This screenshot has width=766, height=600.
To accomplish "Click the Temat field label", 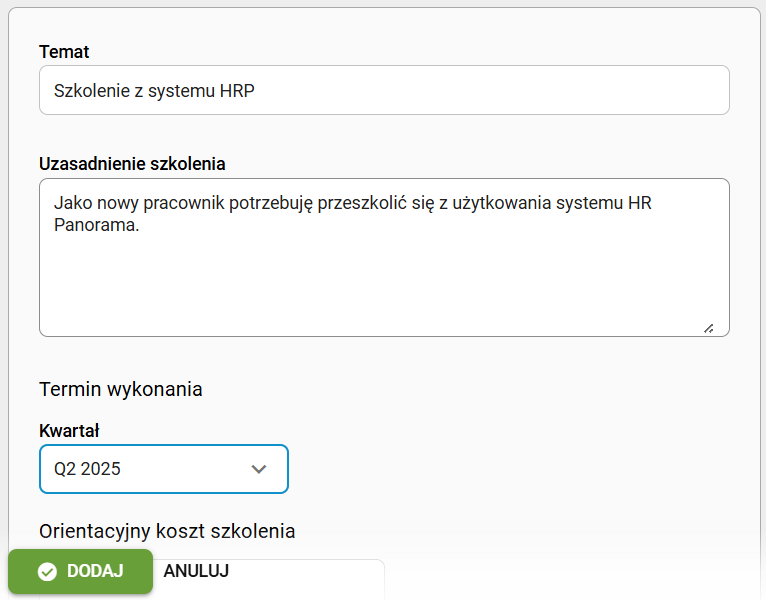I will 64,52.
